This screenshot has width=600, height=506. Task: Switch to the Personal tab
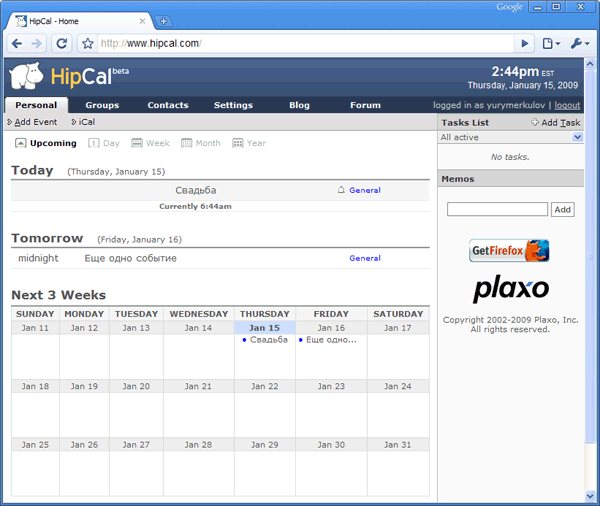coord(36,105)
